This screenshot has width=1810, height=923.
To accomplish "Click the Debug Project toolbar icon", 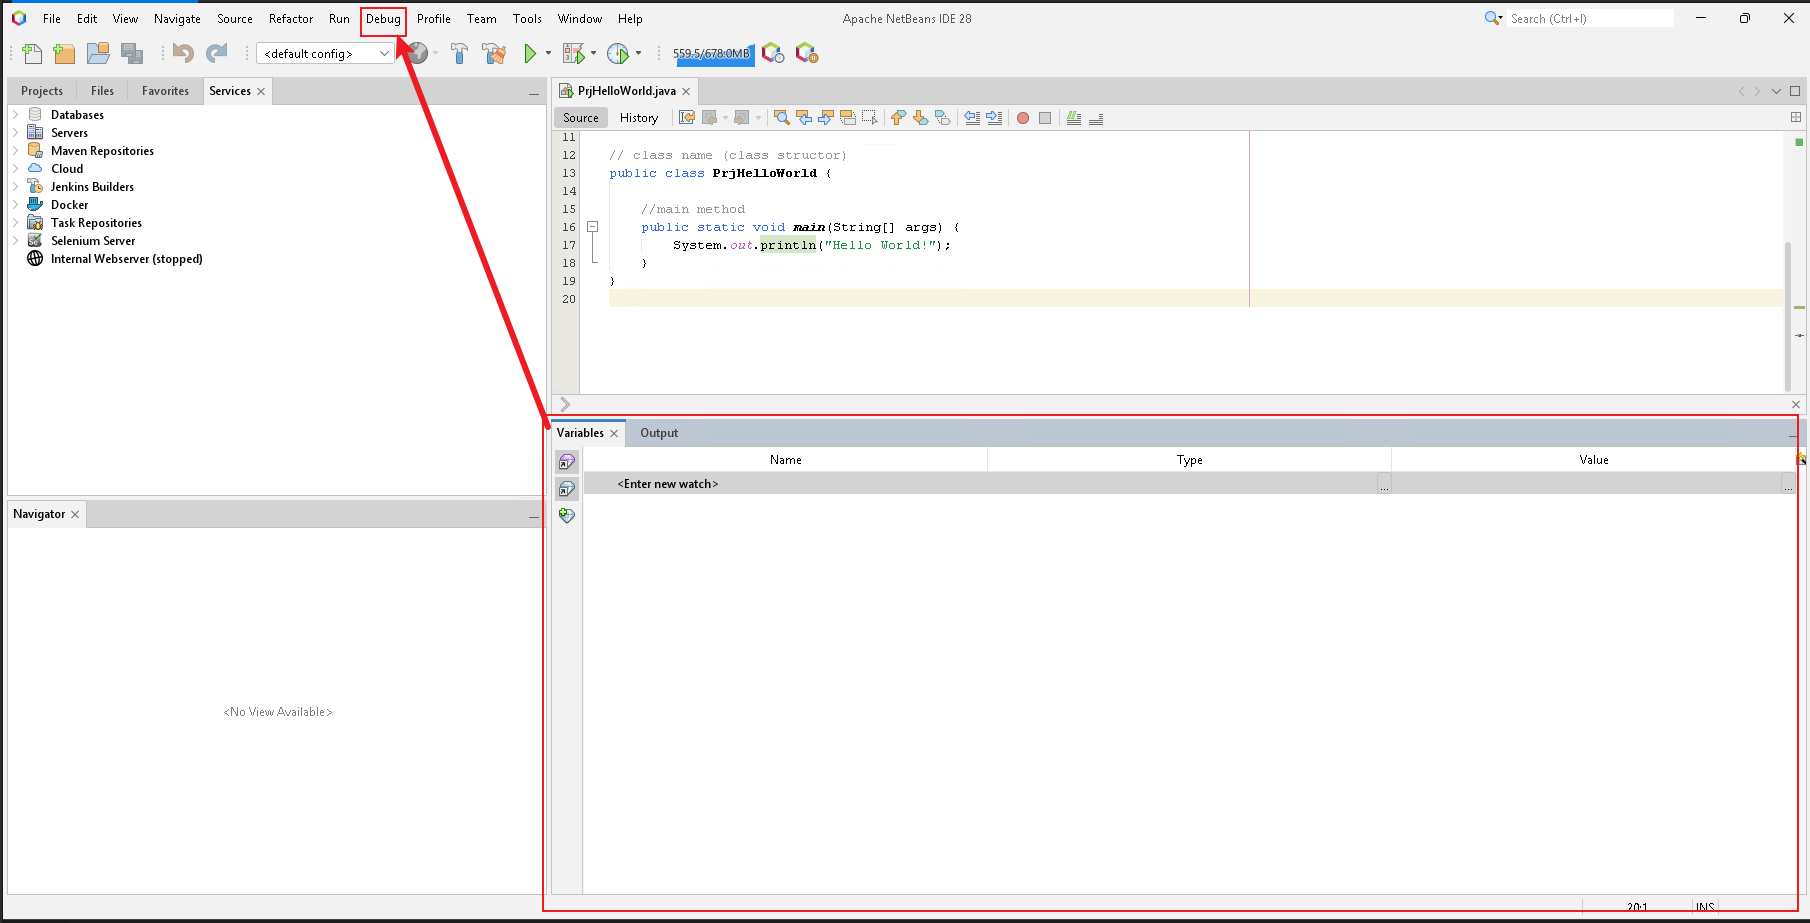I will (x=573, y=54).
